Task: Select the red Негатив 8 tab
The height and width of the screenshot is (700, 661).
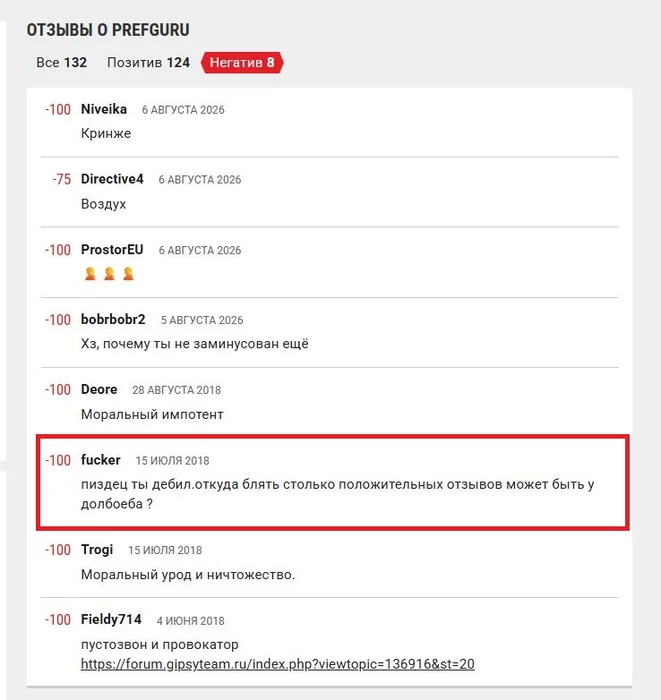Action: pos(242,62)
